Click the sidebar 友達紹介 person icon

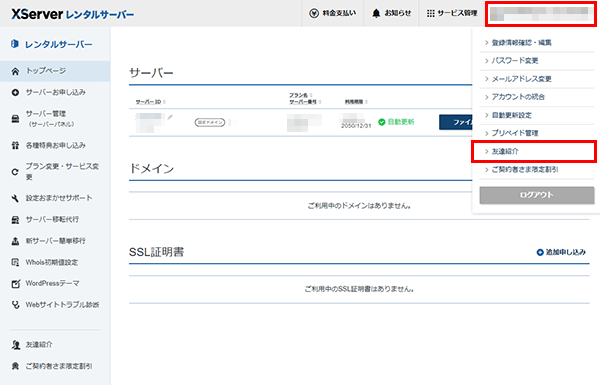[x=16, y=345]
